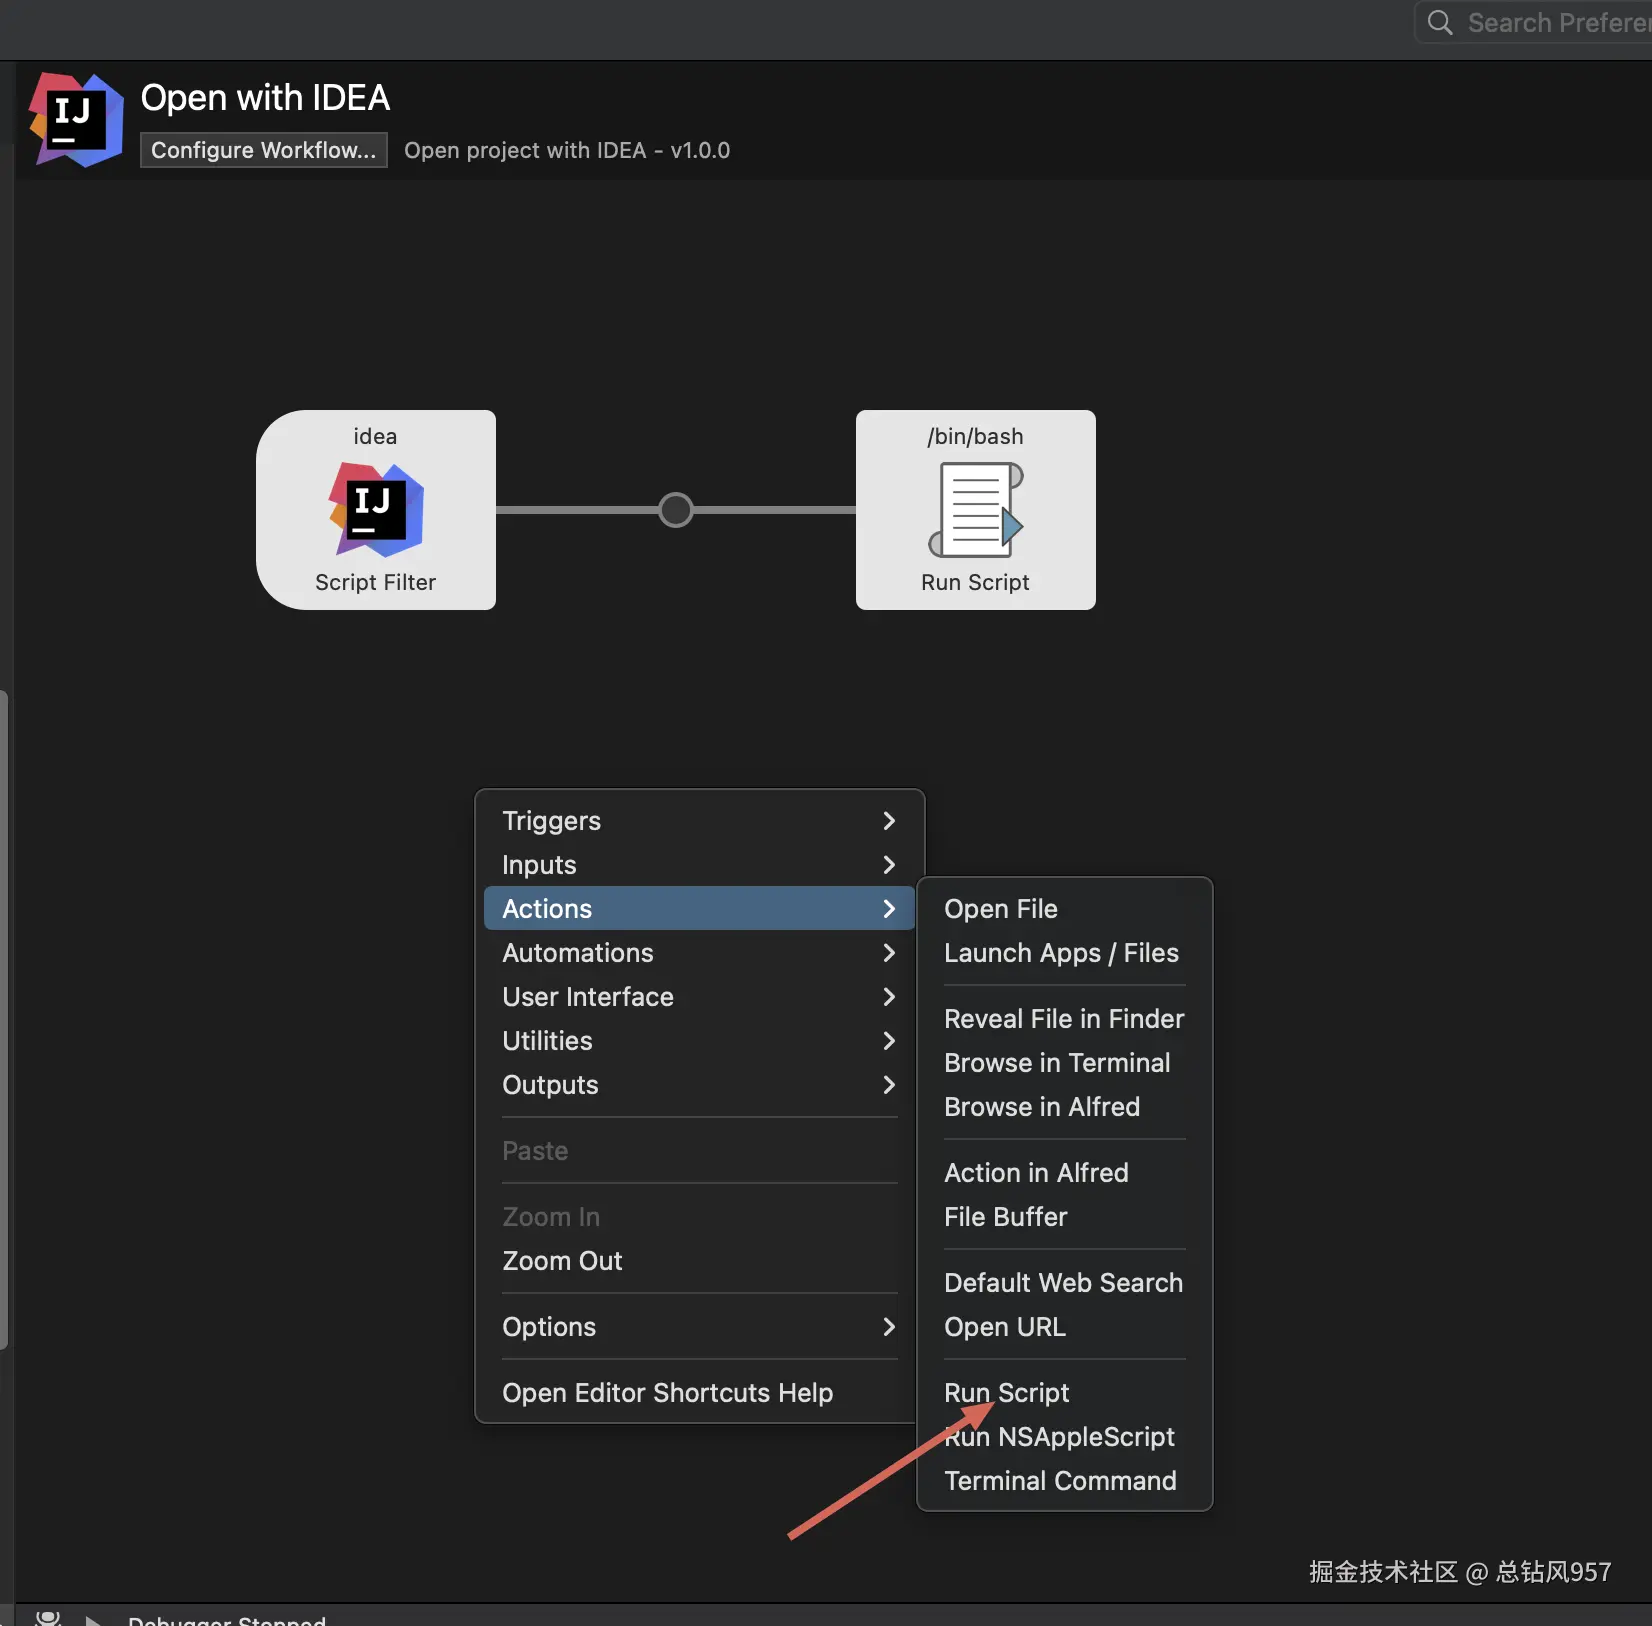
Task: Select Action in Alfred entry
Action: pos(1064,1173)
